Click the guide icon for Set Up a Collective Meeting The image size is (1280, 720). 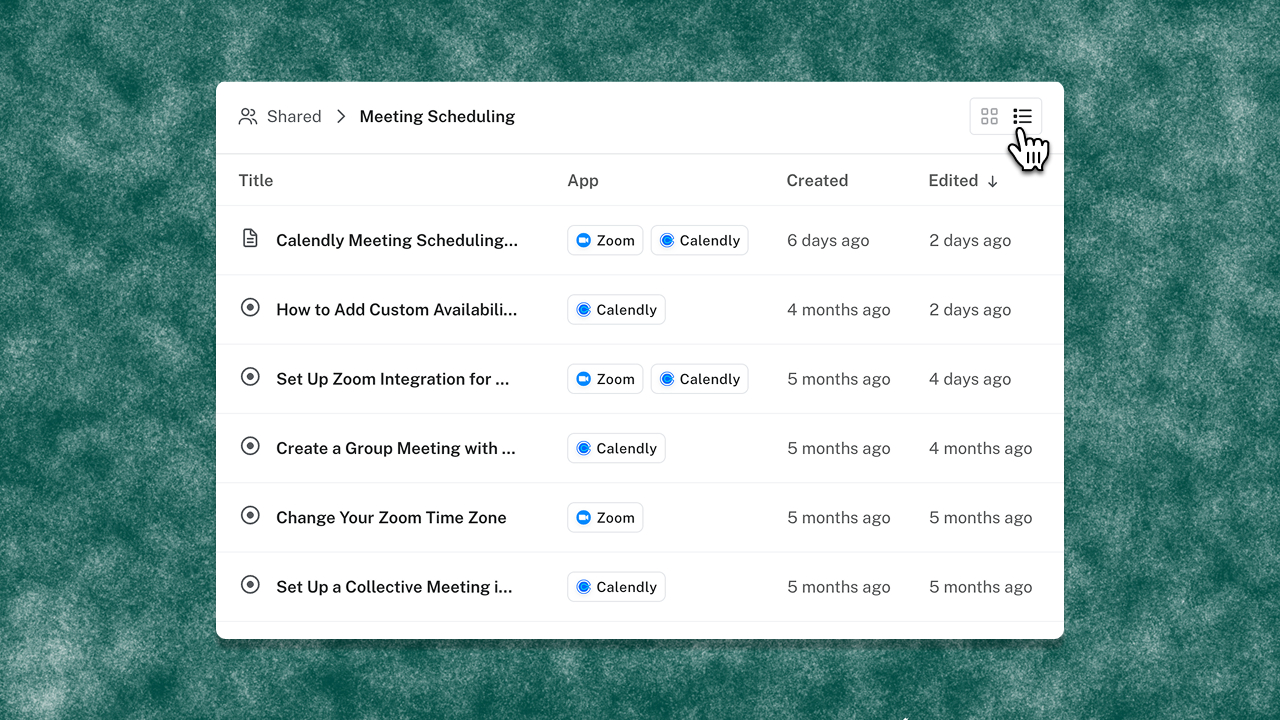tap(250, 585)
